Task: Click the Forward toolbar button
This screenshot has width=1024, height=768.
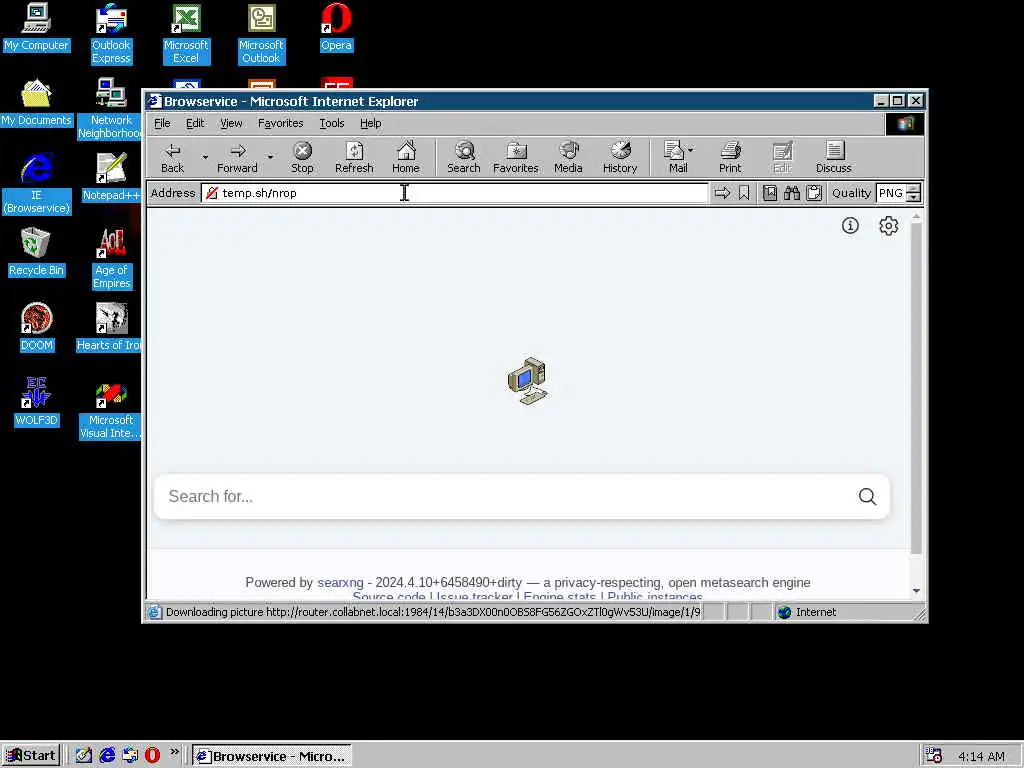Action: click(237, 157)
